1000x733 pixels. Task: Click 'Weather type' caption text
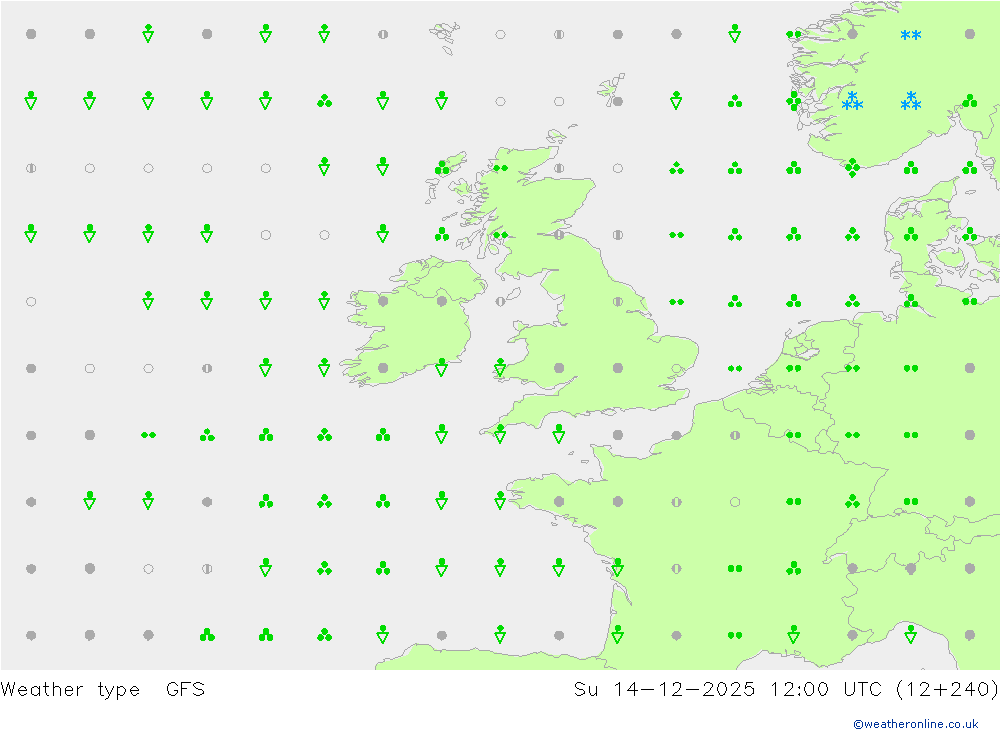point(70,690)
